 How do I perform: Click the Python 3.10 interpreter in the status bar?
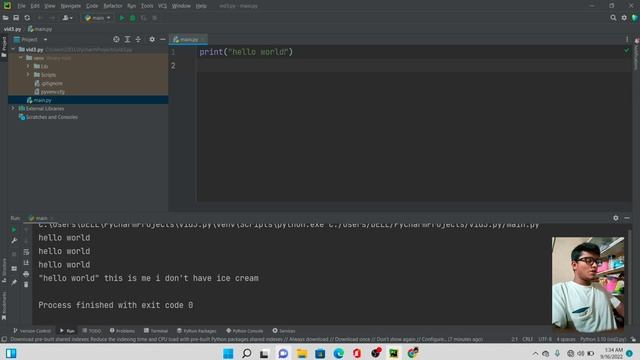point(603,339)
